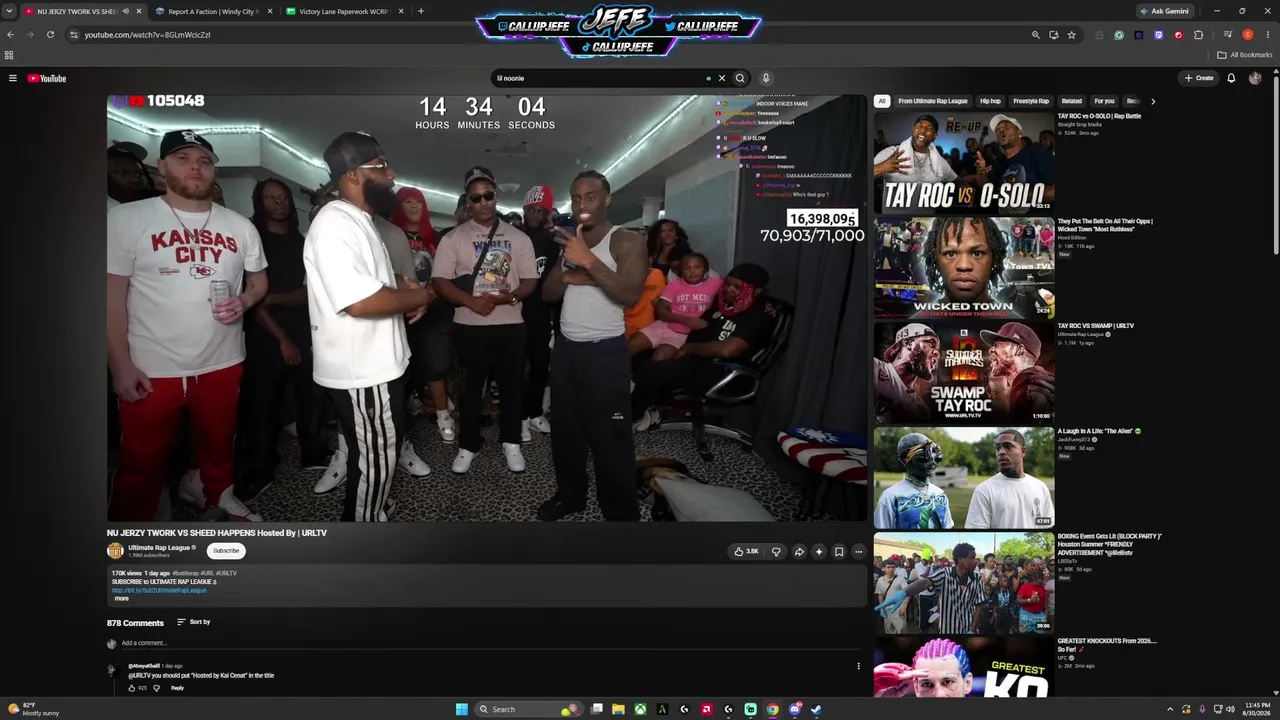Bookmark this page with the star
The height and width of the screenshot is (720, 1280).
pyautogui.click(x=1071, y=34)
